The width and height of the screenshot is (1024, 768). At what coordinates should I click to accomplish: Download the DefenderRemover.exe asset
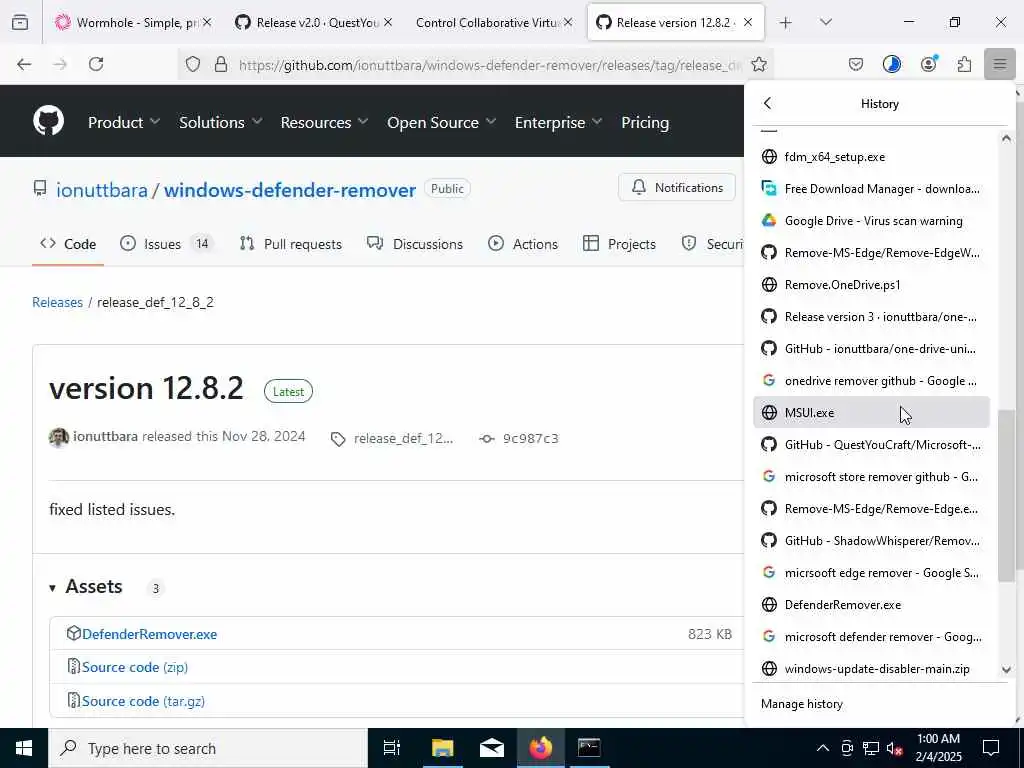150,634
